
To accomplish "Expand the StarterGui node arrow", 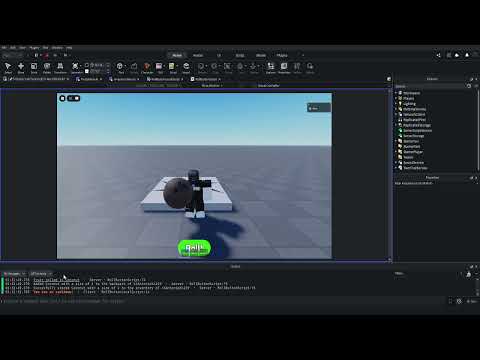I will coord(396,141).
